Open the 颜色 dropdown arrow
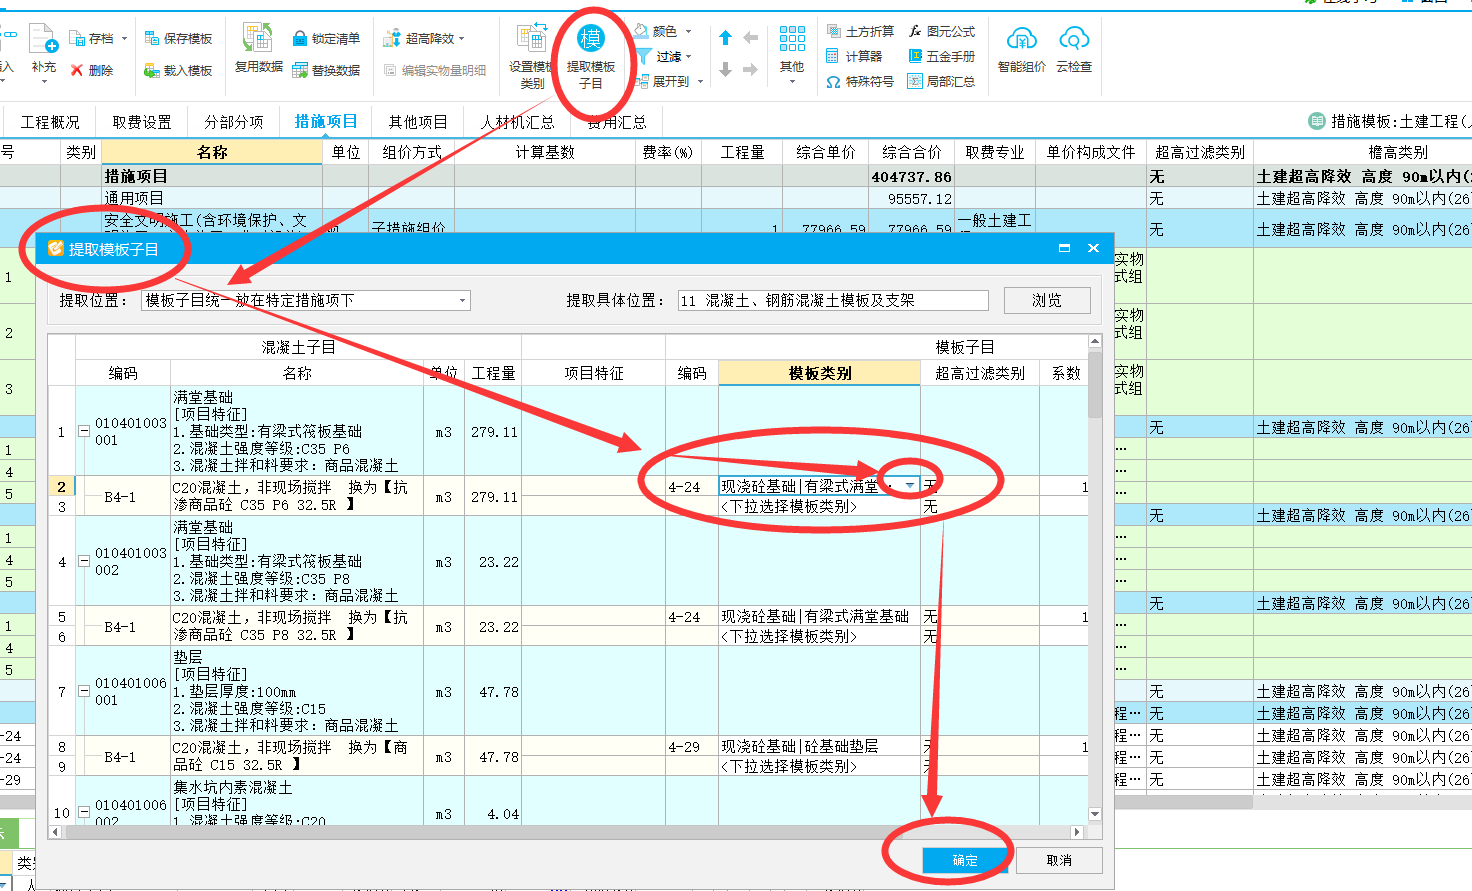 688,32
